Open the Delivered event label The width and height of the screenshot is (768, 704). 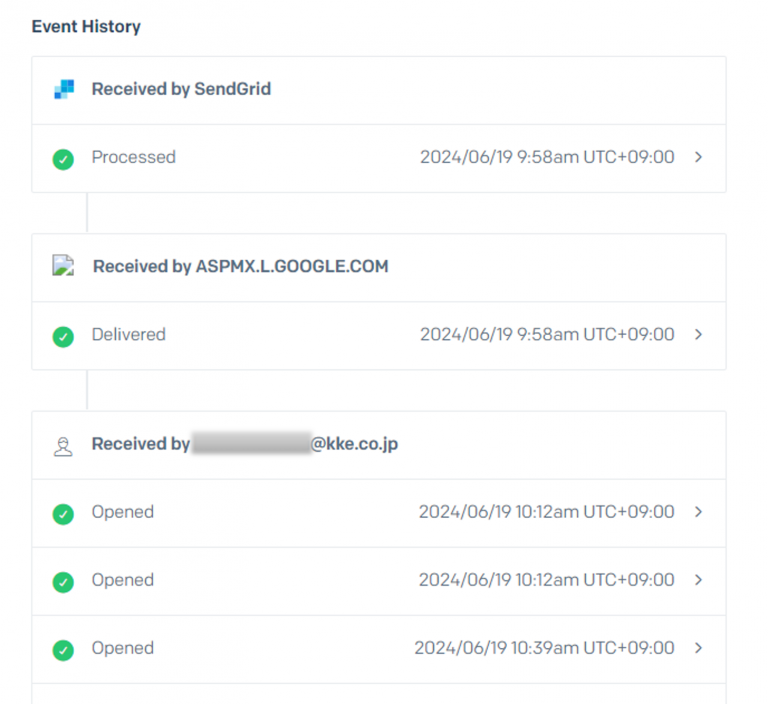pyautogui.click(x=129, y=335)
